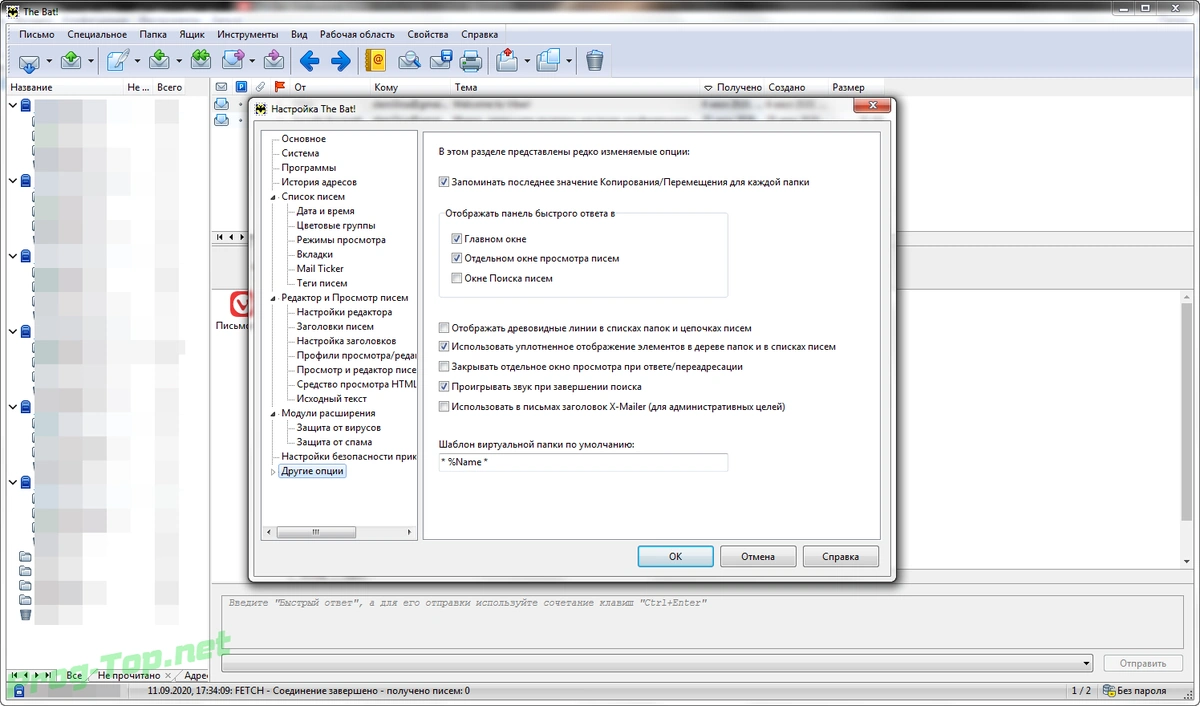Screen dimensions: 1200x706
Task: Click the envelope status column header icon
Action: (221, 88)
